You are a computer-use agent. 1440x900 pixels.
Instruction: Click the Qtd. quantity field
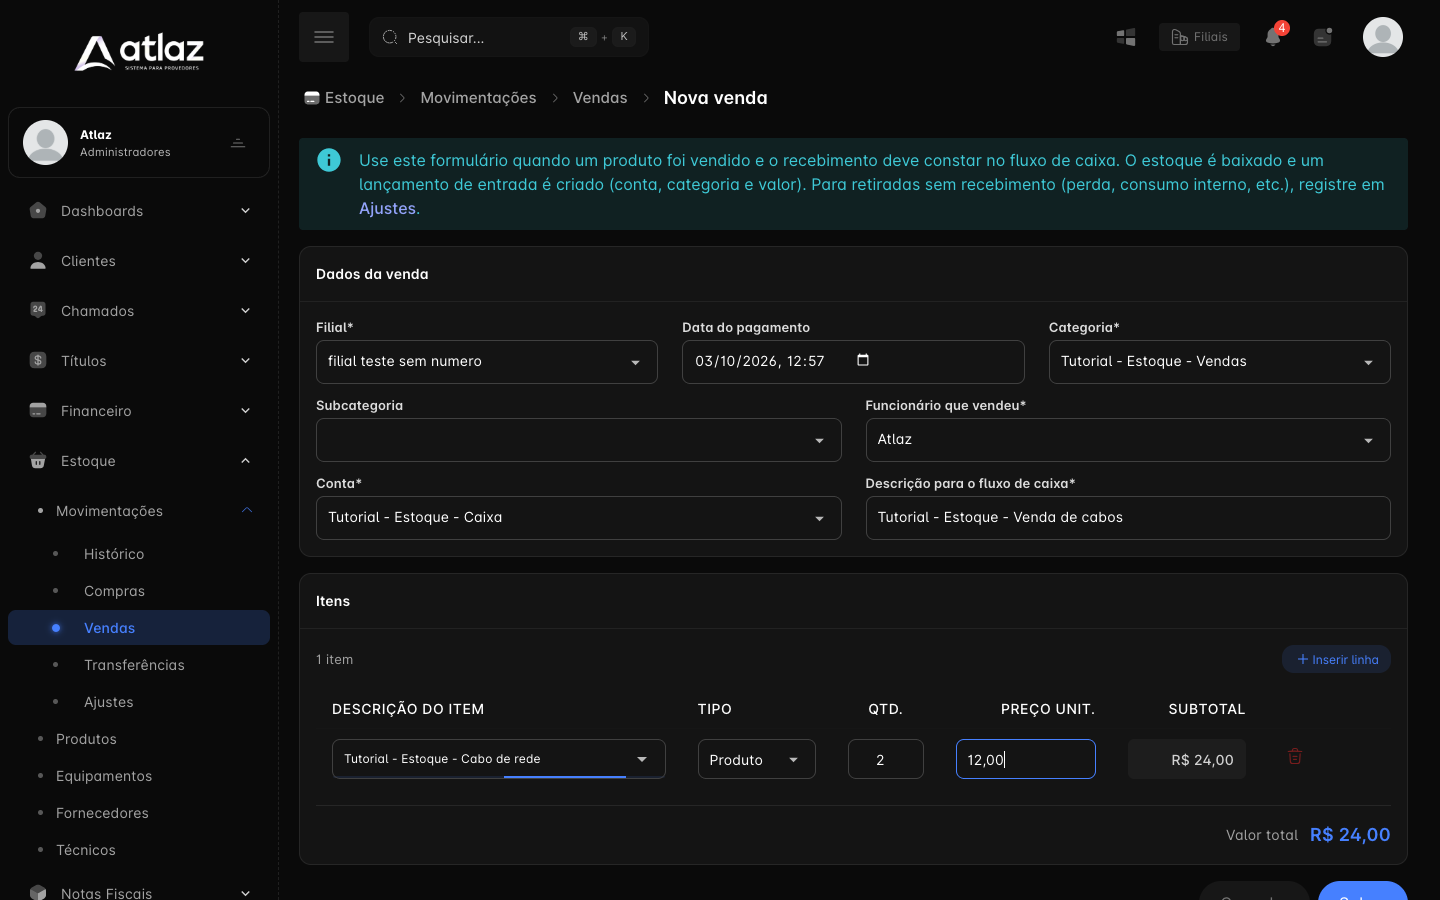click(885, 759)
